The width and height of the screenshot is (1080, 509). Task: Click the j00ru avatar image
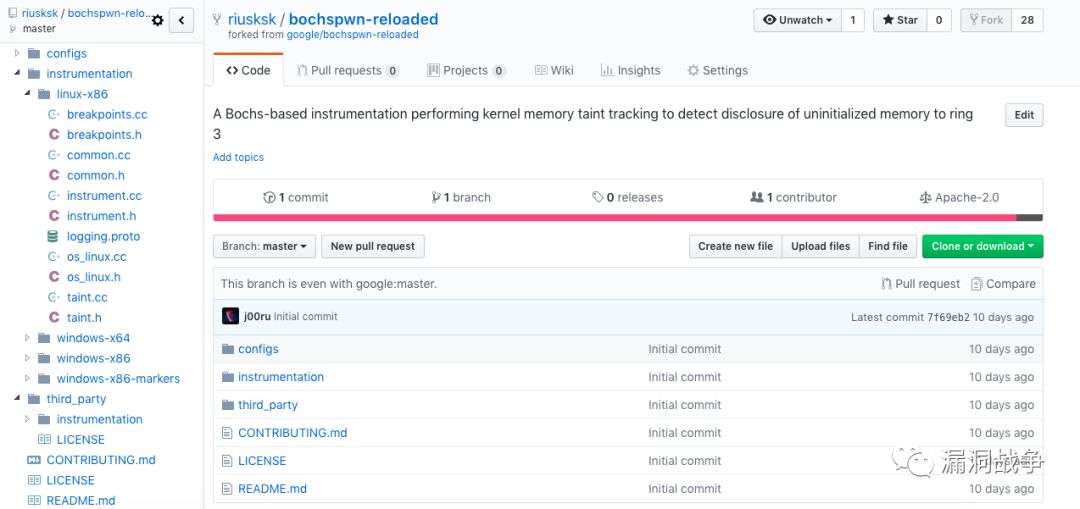pos(230,316)
